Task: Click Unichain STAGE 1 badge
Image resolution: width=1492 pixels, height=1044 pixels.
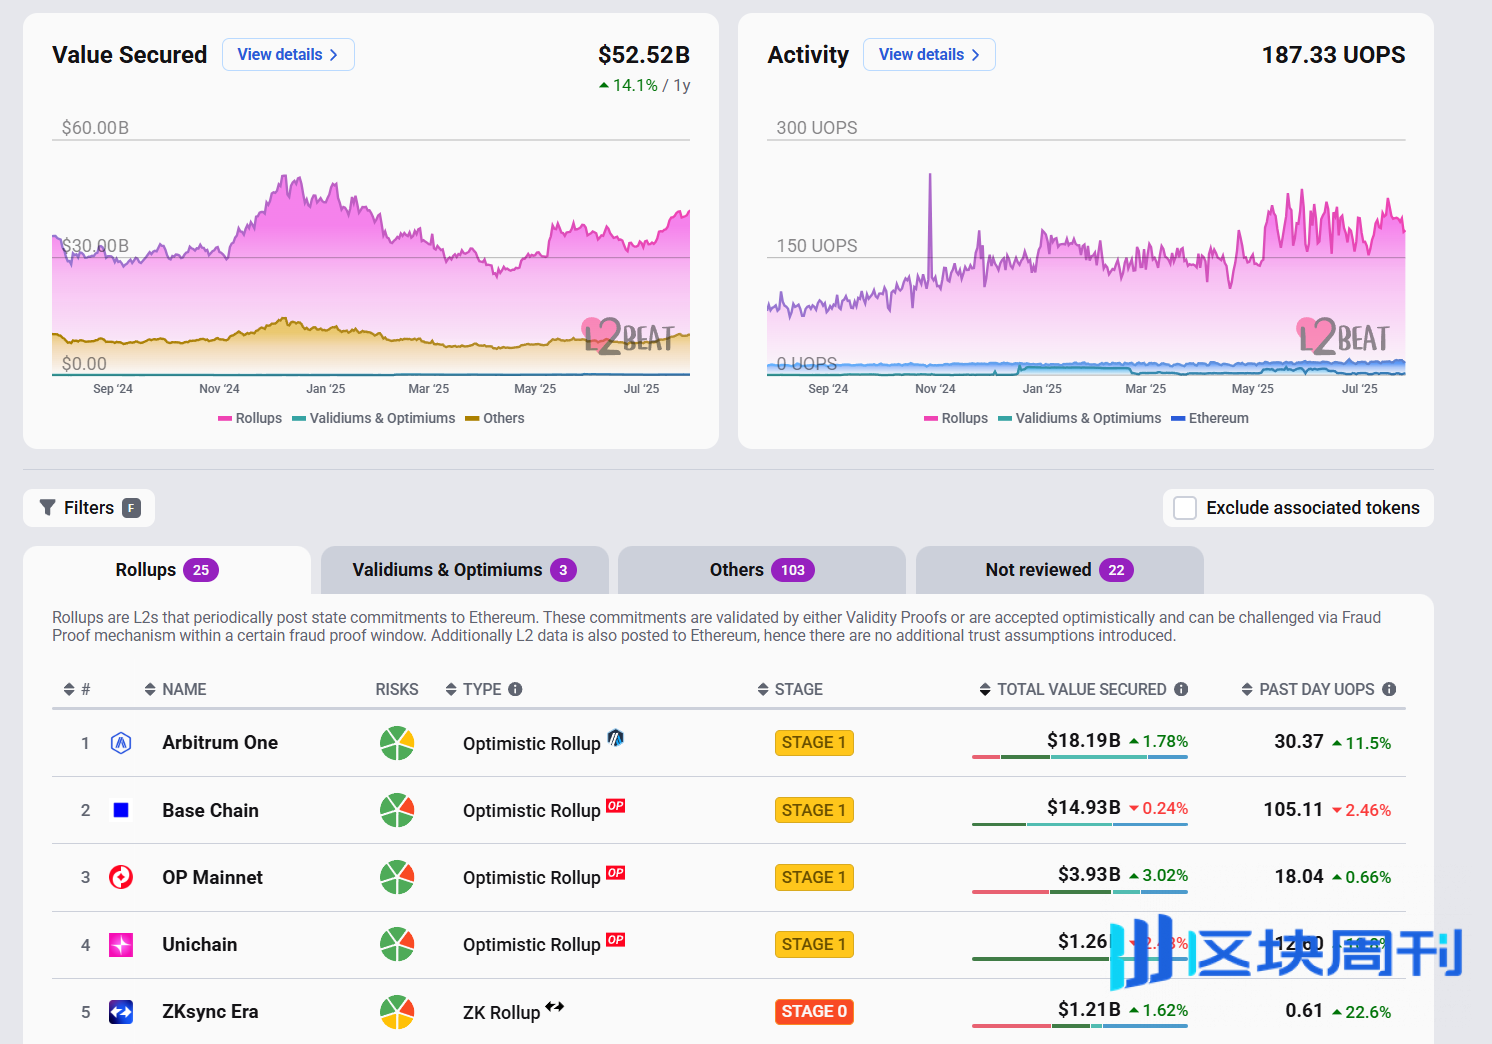Action: 814,944
